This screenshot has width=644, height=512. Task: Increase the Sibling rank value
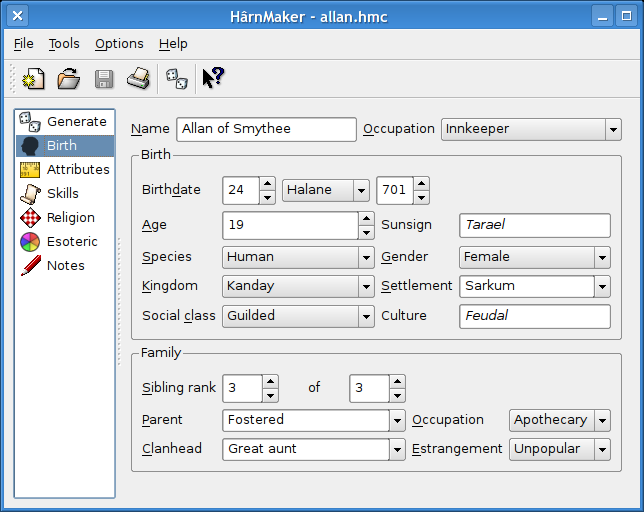pyautogui.click(x=270, y=381)
